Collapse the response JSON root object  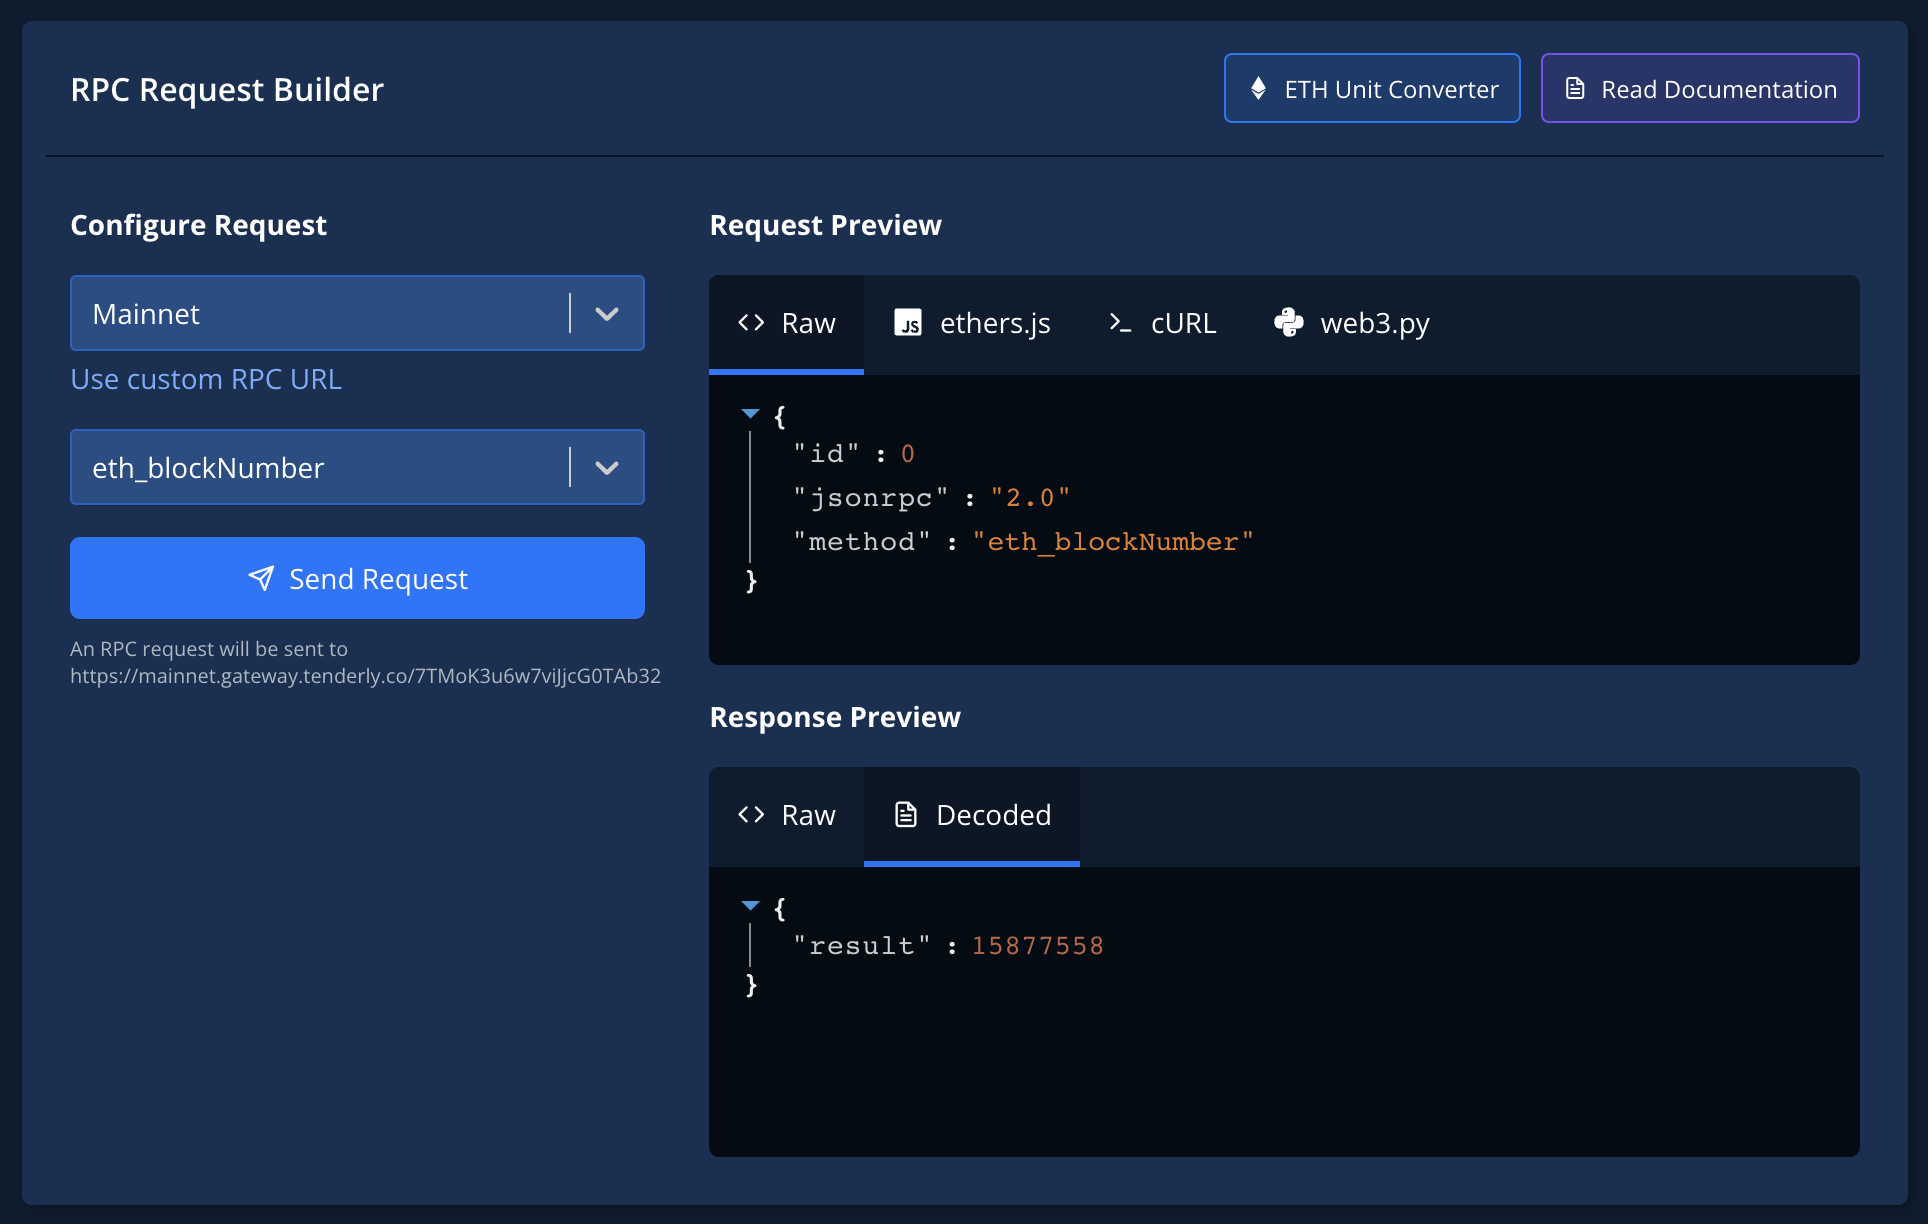(751, 905)
